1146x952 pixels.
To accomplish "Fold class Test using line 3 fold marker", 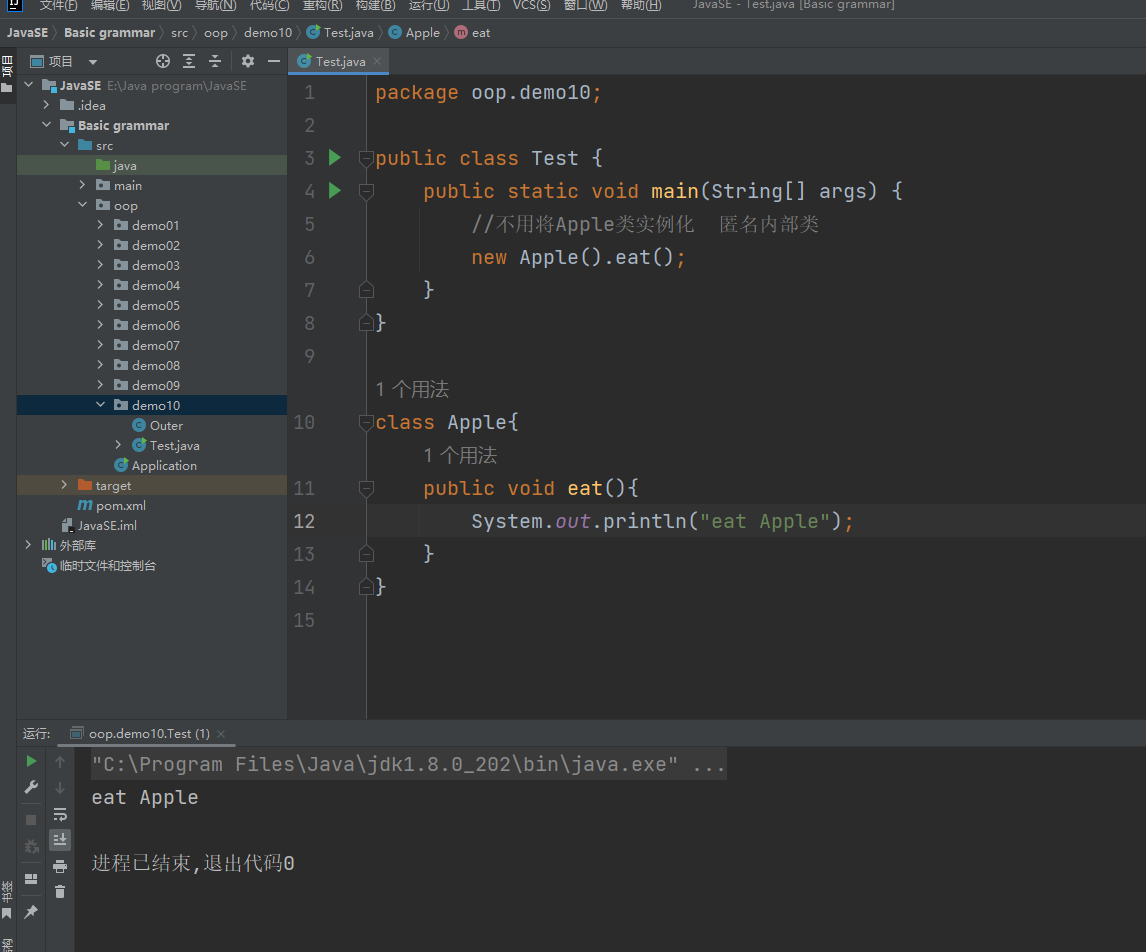I will (x=366, y=158).
